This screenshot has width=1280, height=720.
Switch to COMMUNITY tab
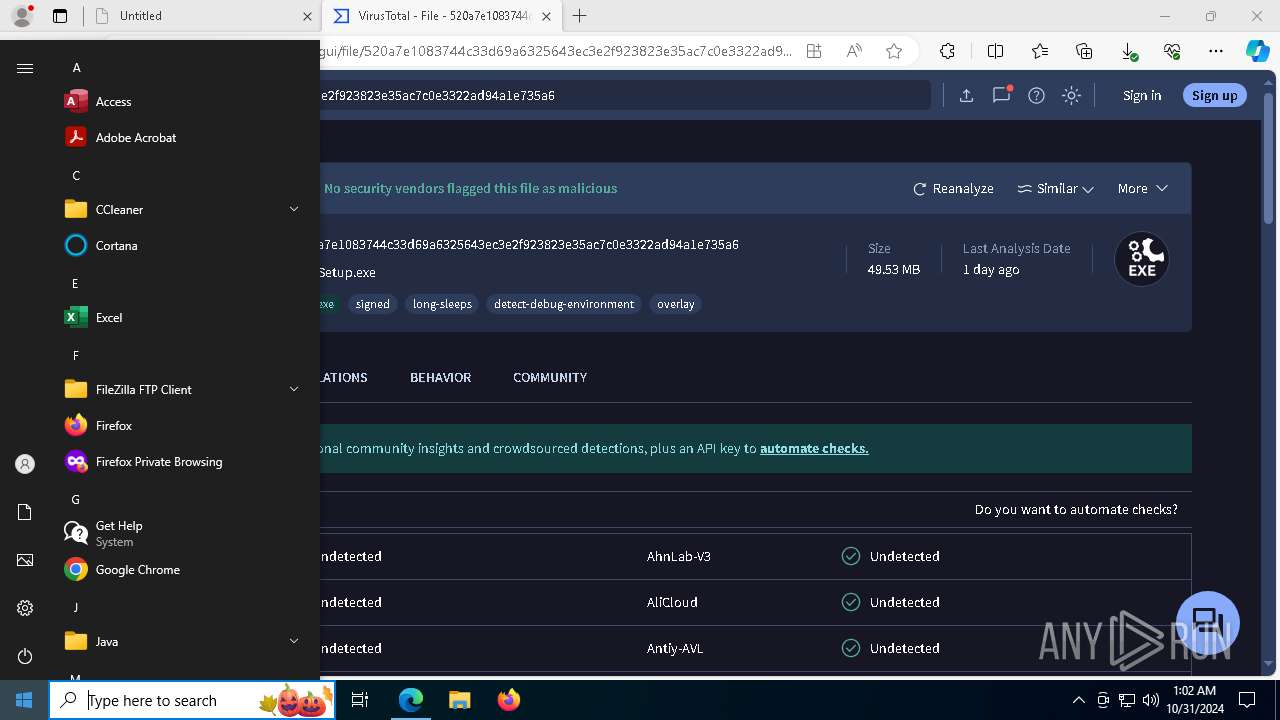(x=550, y=377)
